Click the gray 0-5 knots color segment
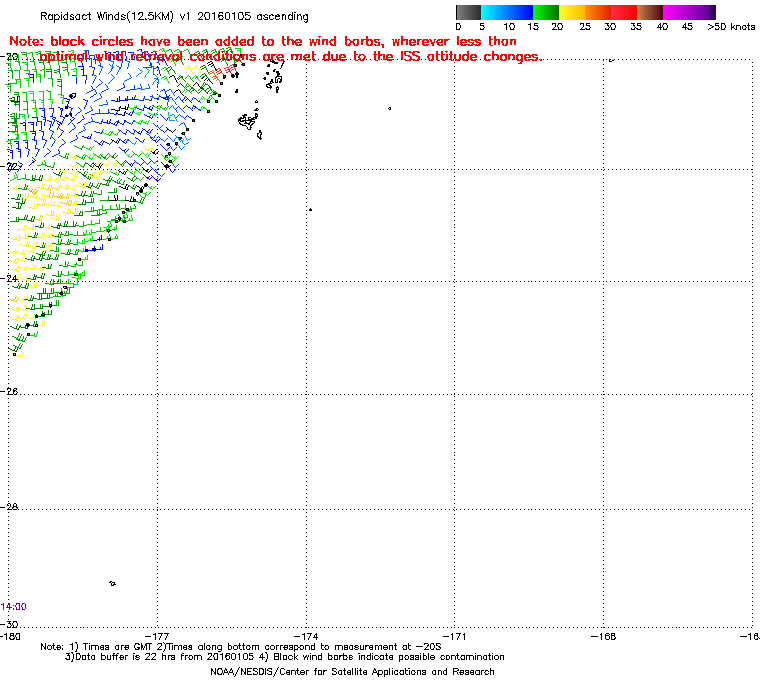760x688 pixels. pos(468,12)
